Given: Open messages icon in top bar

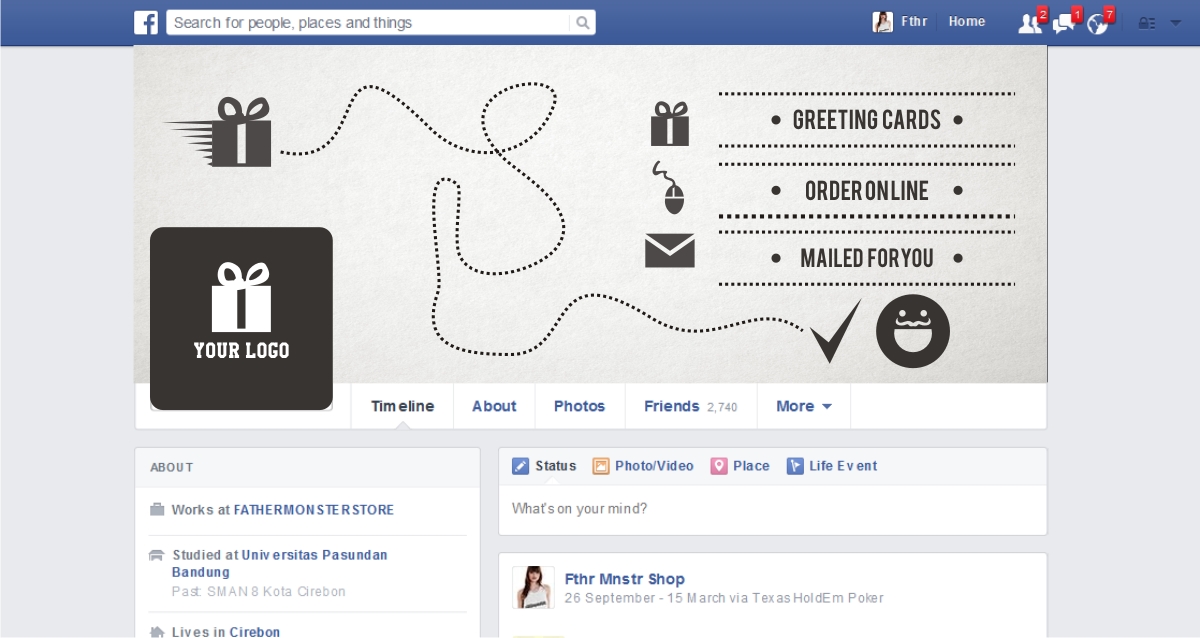Looking at the screenshot, I should coord(1064,23).
